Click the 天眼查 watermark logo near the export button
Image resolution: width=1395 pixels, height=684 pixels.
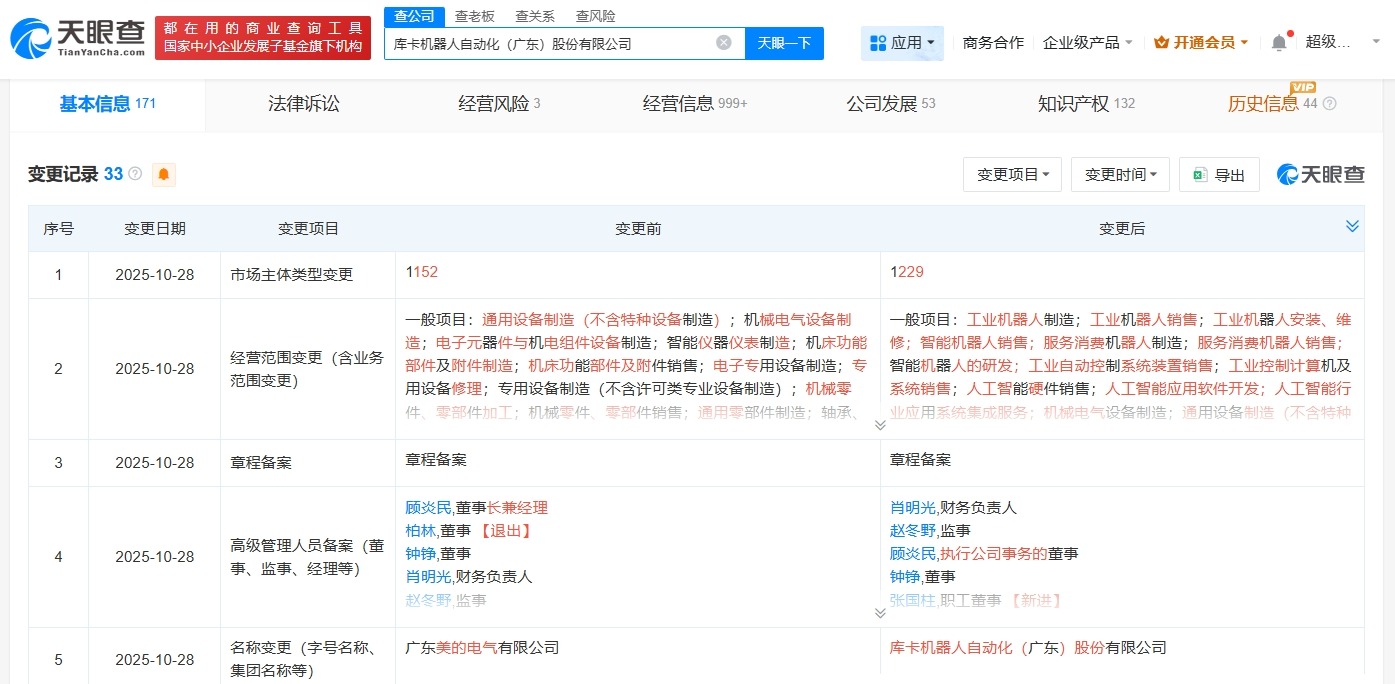(1322, 174)
